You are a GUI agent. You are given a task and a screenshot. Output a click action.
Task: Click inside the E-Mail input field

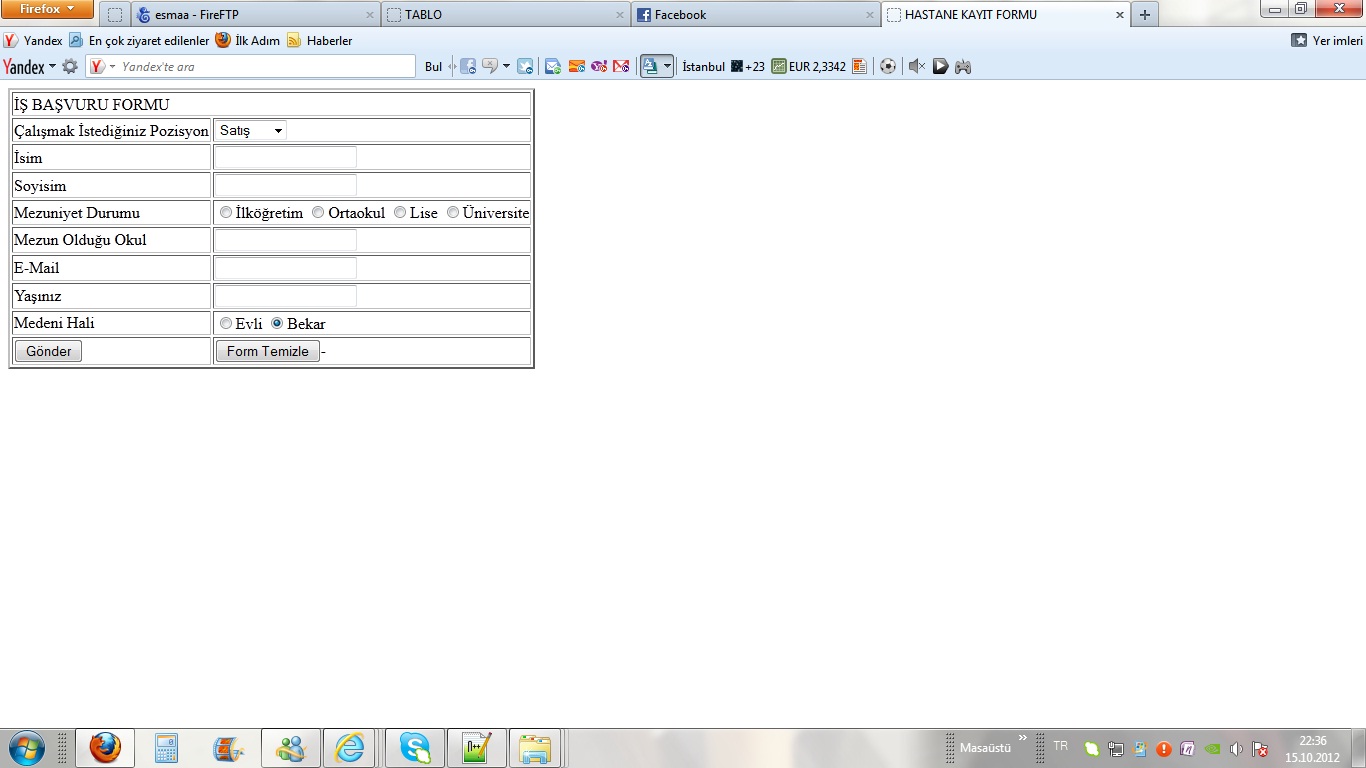[284, 267]
